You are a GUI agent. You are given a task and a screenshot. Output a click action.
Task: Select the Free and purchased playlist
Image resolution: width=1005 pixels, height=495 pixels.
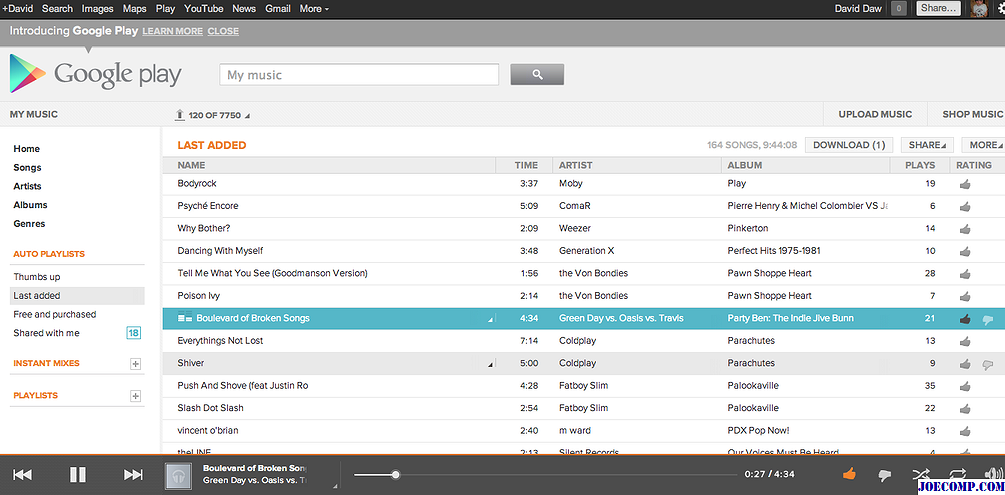55,314
